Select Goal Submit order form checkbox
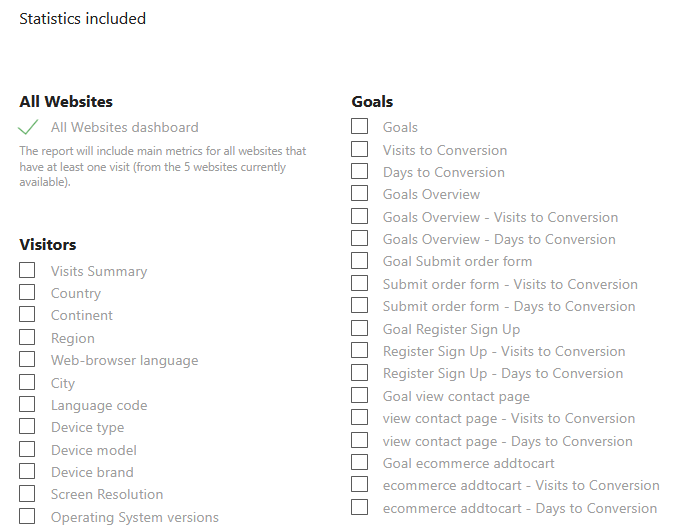The image size is (674, 528). pyautogui.click(x=360, y=261)
